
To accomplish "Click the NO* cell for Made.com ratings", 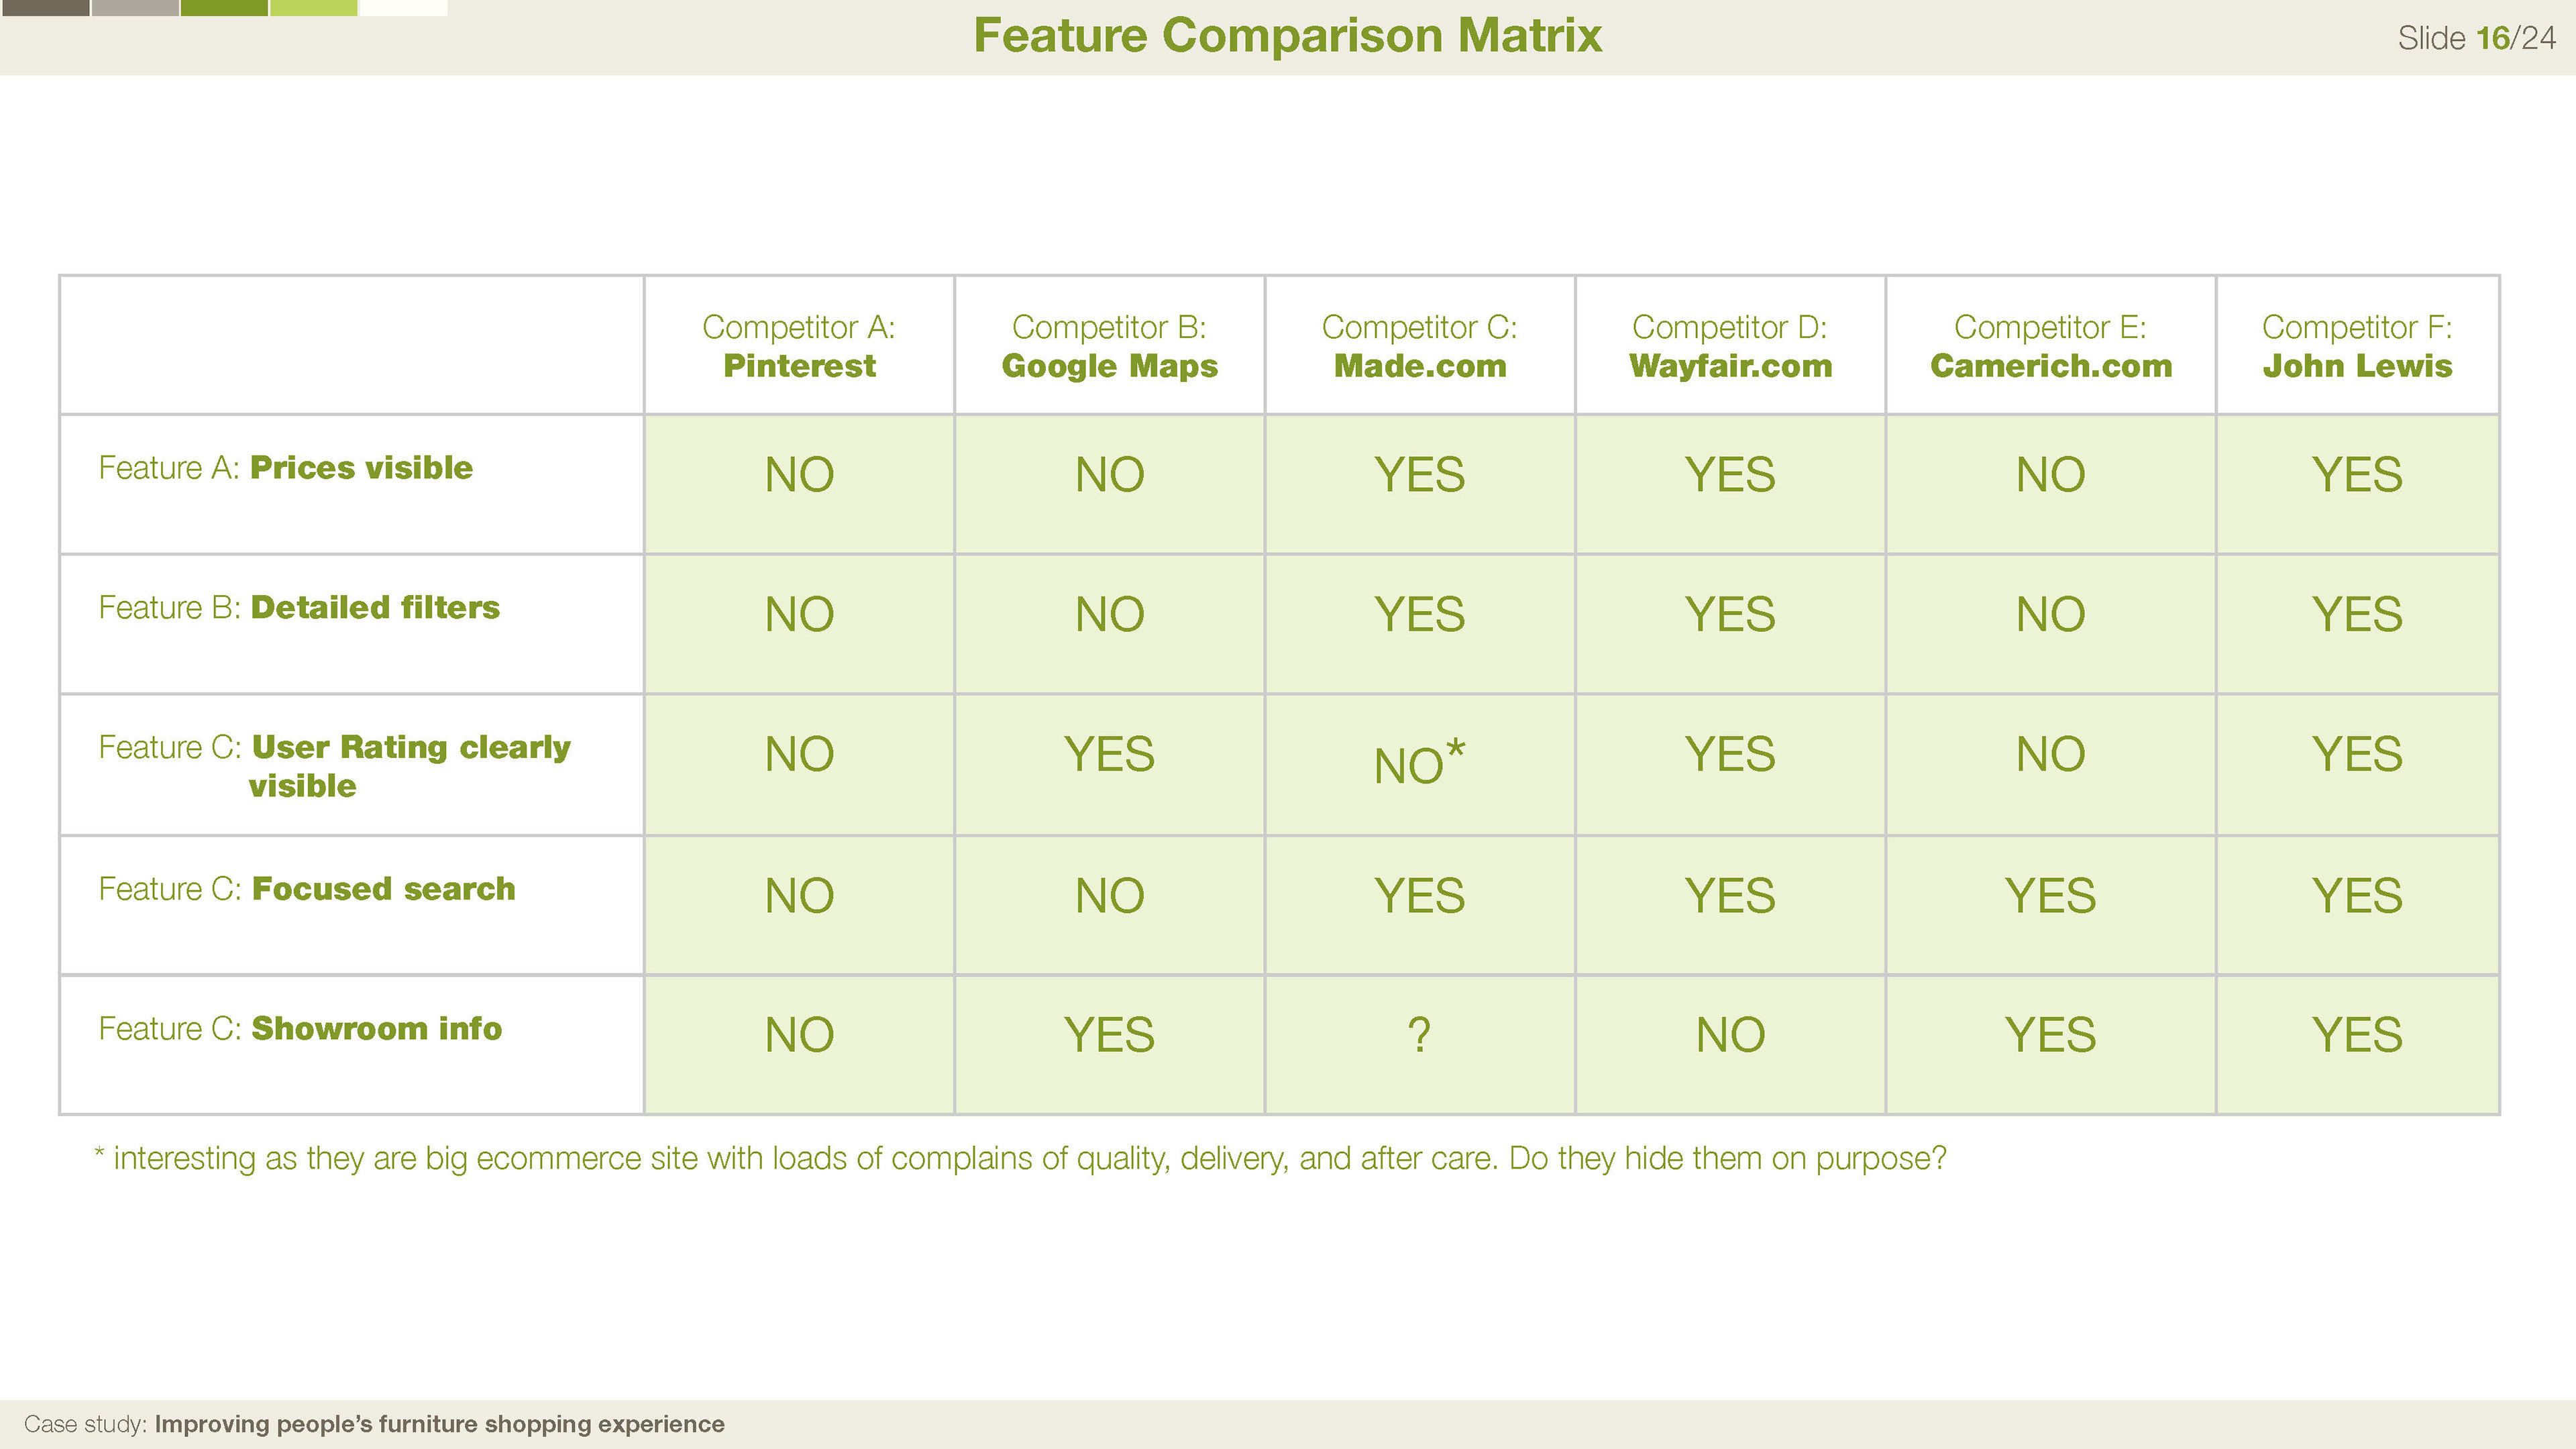I will click(x=1419, y=765).
